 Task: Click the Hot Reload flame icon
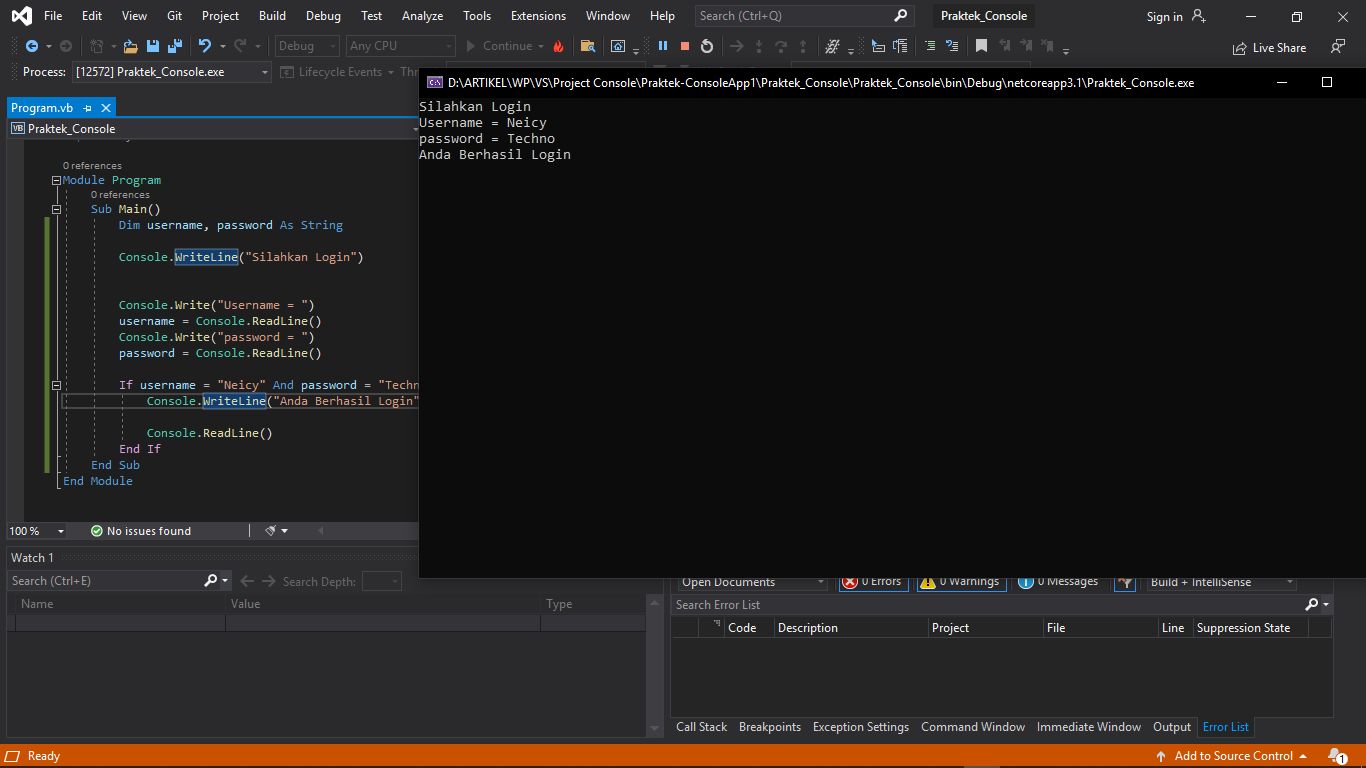(x=558, y=46)
